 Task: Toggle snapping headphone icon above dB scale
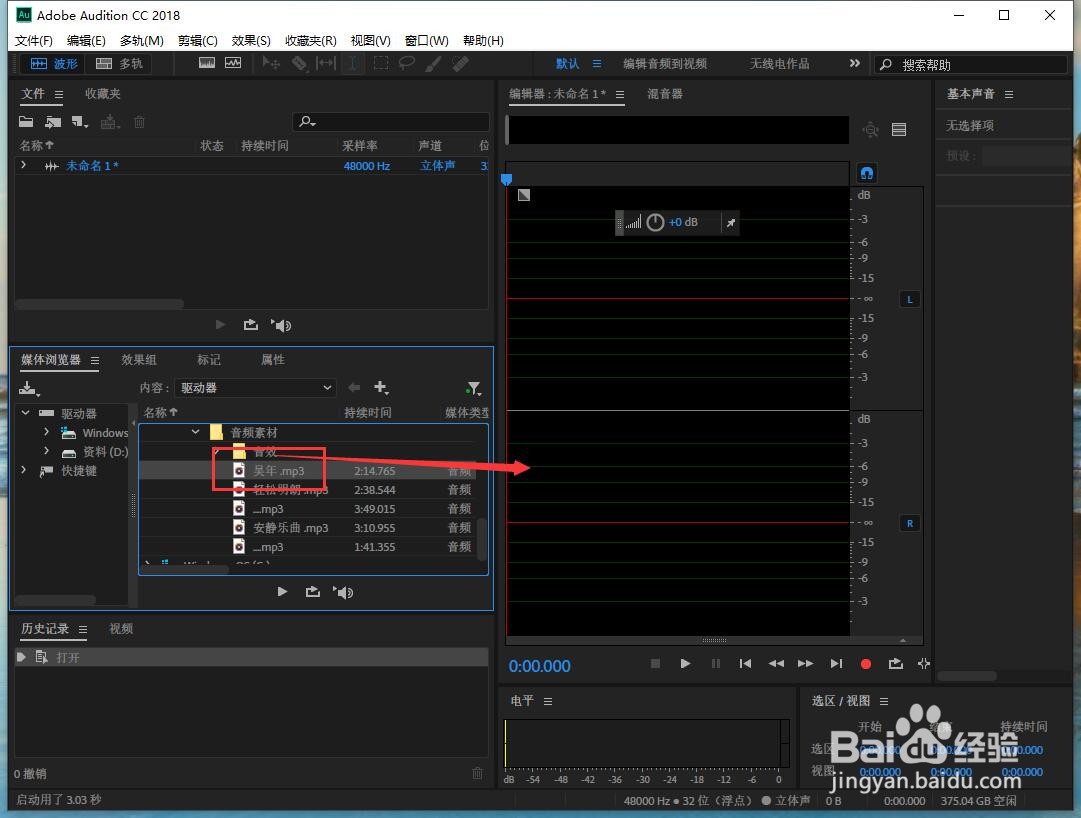click(867, 172)
